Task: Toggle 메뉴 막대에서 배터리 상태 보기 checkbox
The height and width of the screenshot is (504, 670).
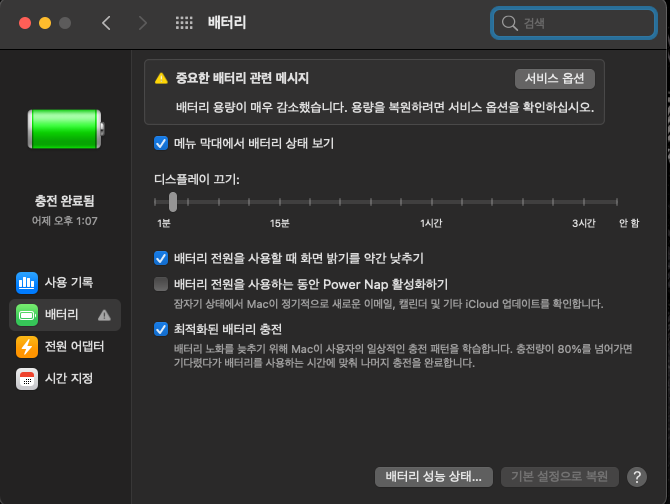Action: 161,143
